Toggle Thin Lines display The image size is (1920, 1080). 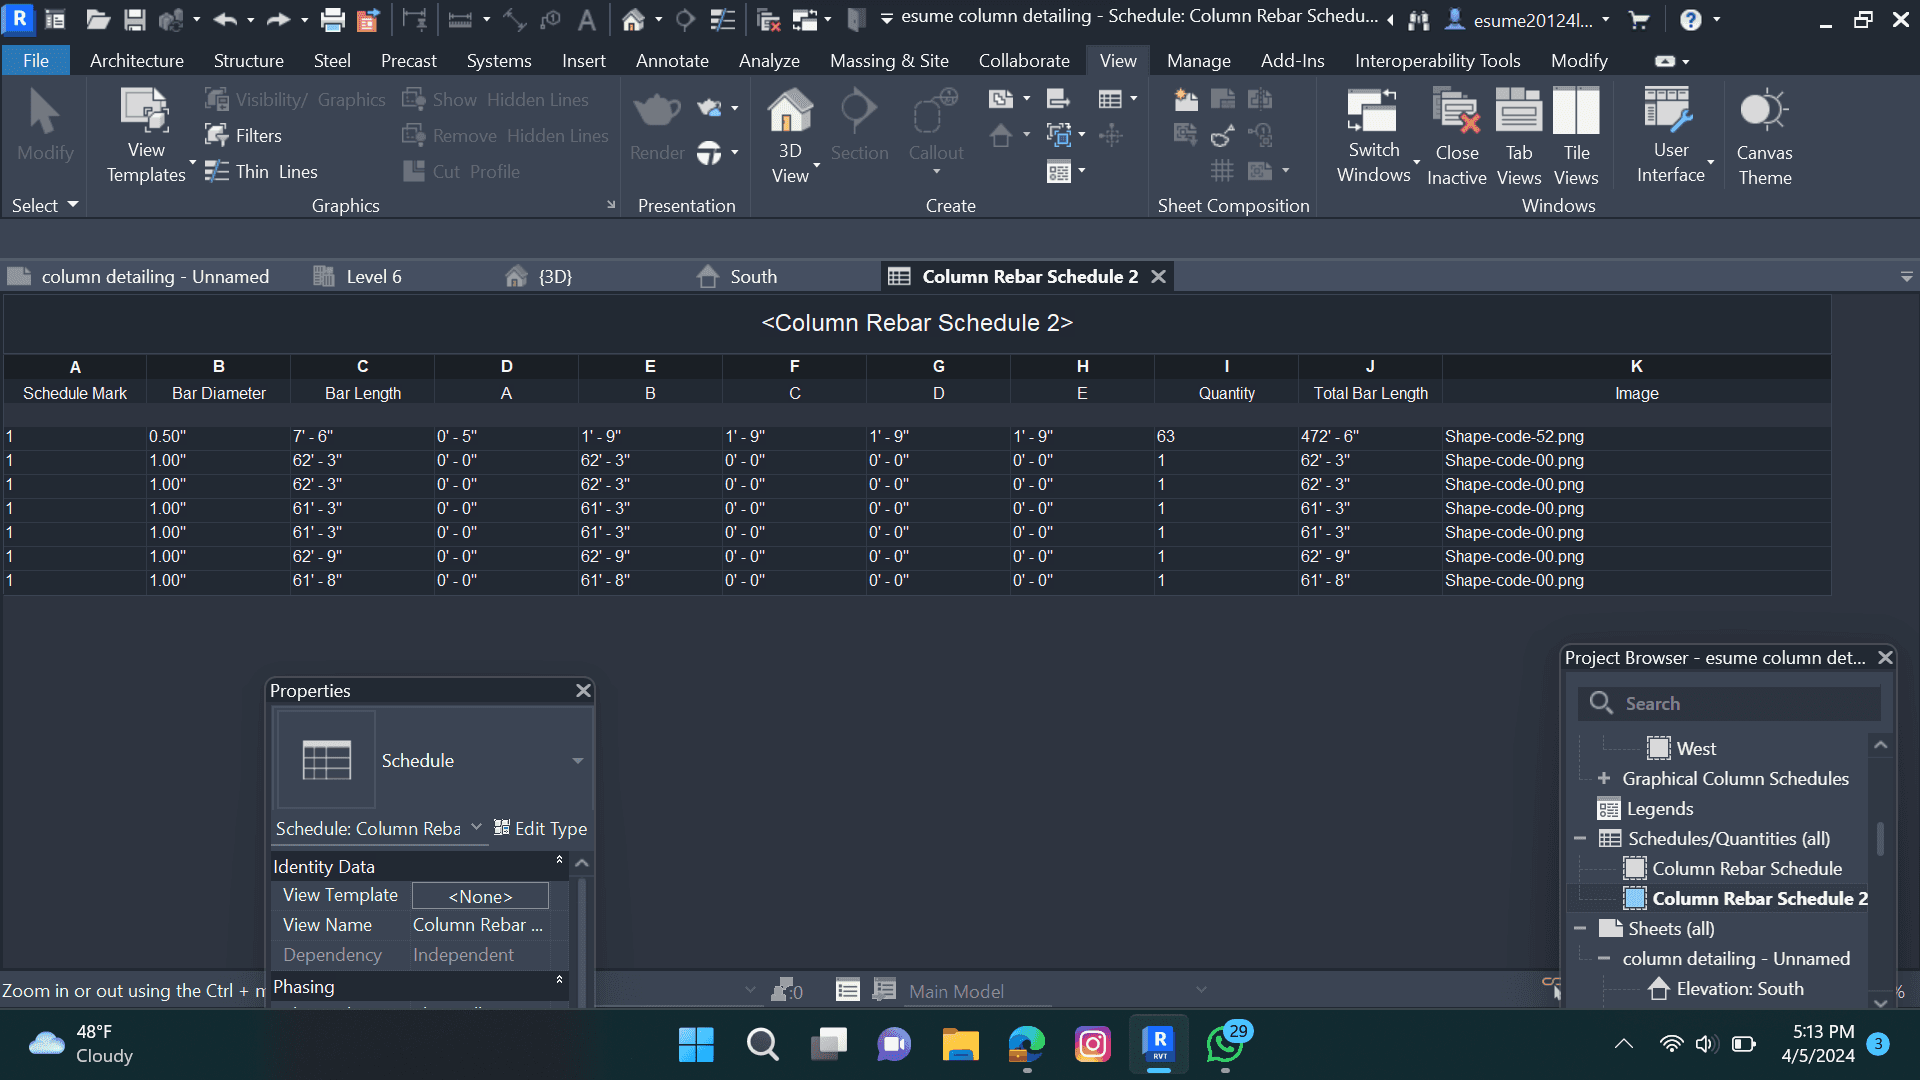click(x=261, y=171)
